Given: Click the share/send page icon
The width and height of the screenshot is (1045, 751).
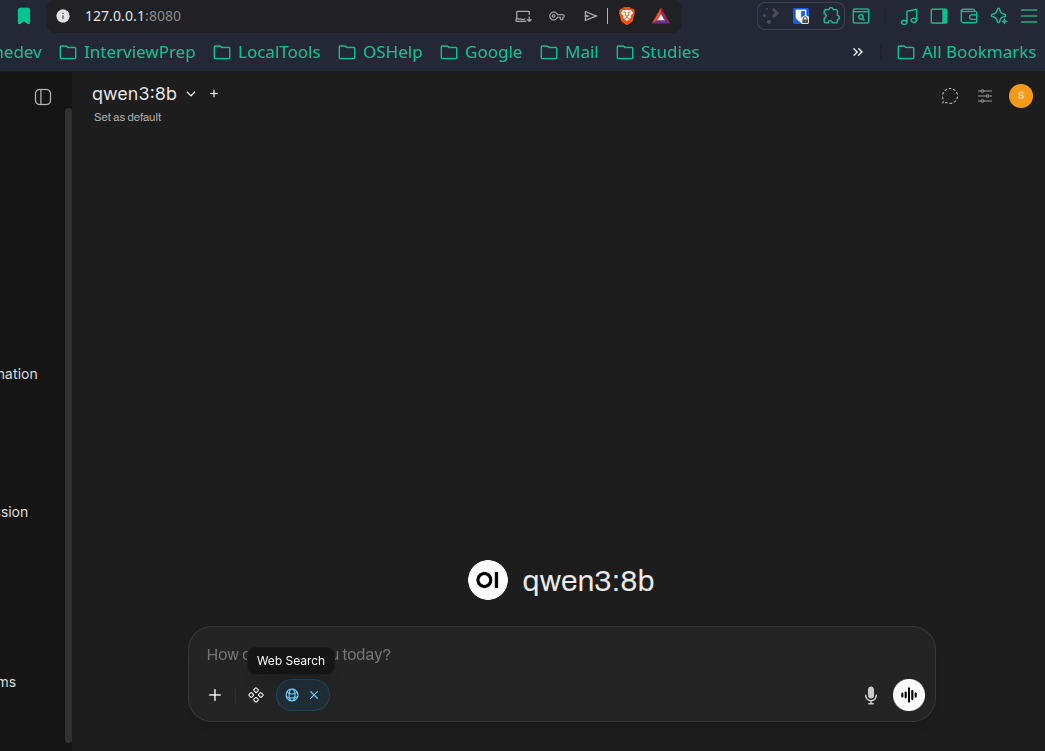Looking at the screenshot, I should (x=590, y=16).
